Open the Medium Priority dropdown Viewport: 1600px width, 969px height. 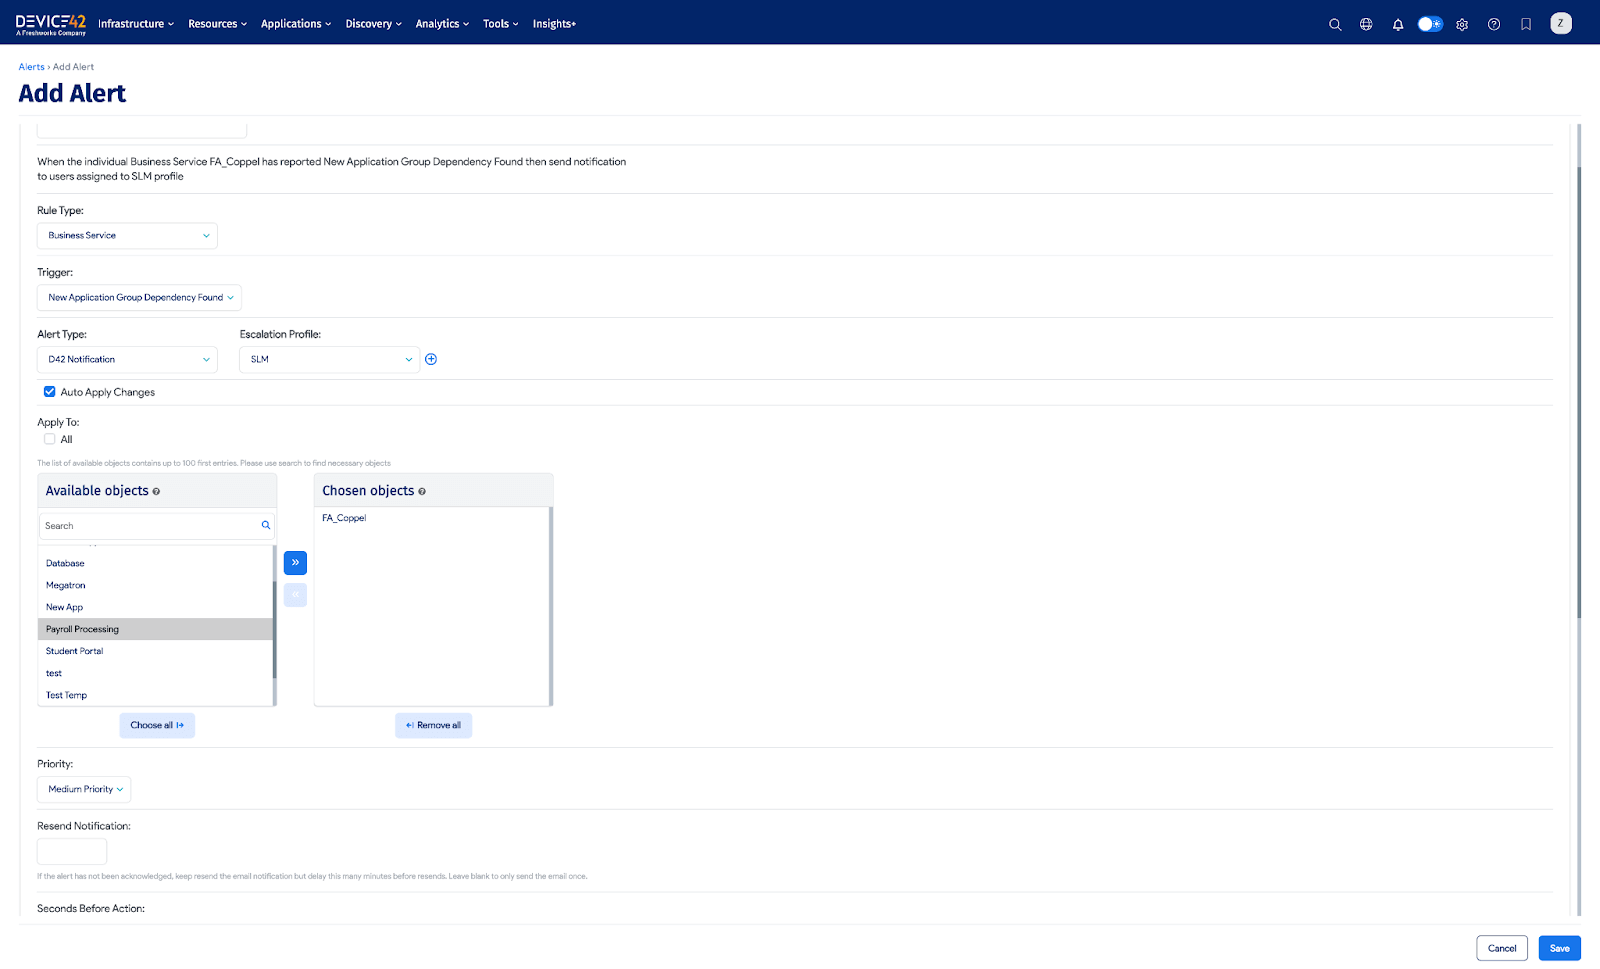point(84,790)
